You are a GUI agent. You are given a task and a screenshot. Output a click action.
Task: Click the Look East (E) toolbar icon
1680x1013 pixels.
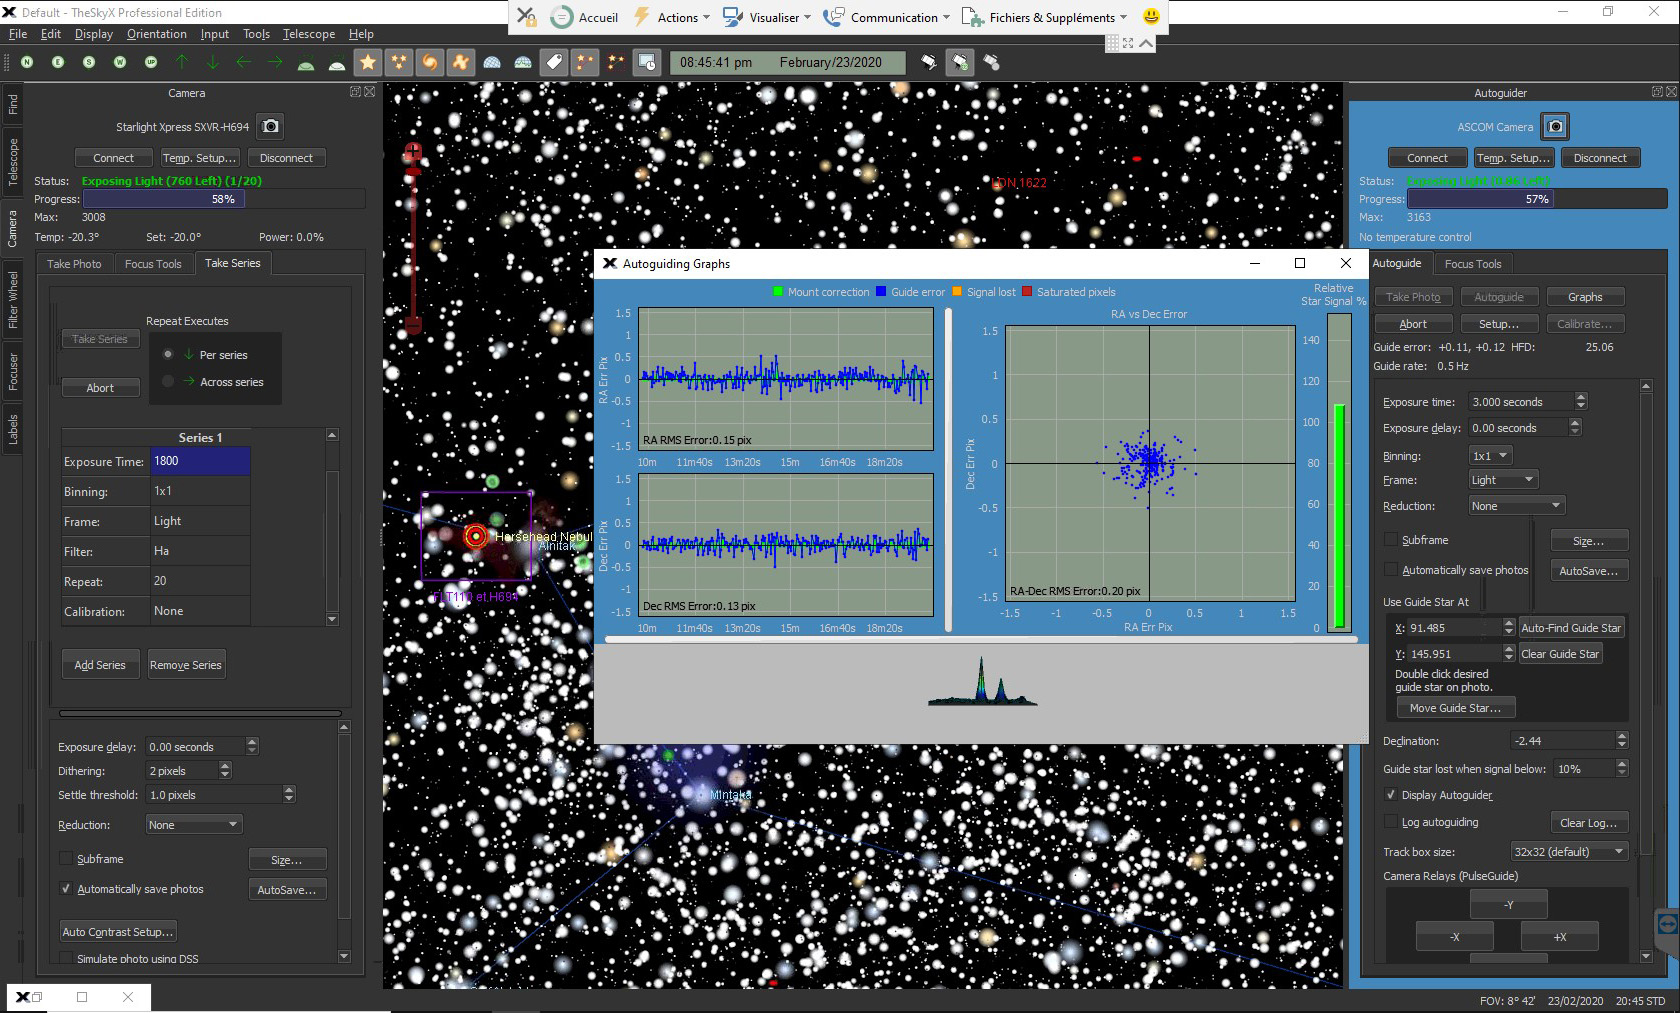[58, 62]
